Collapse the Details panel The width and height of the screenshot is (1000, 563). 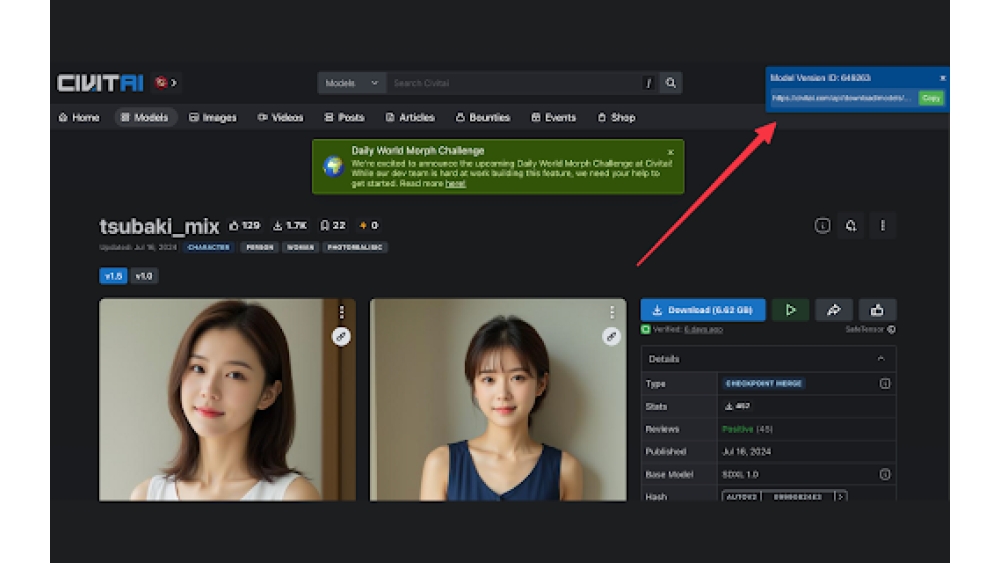[881, 359]
